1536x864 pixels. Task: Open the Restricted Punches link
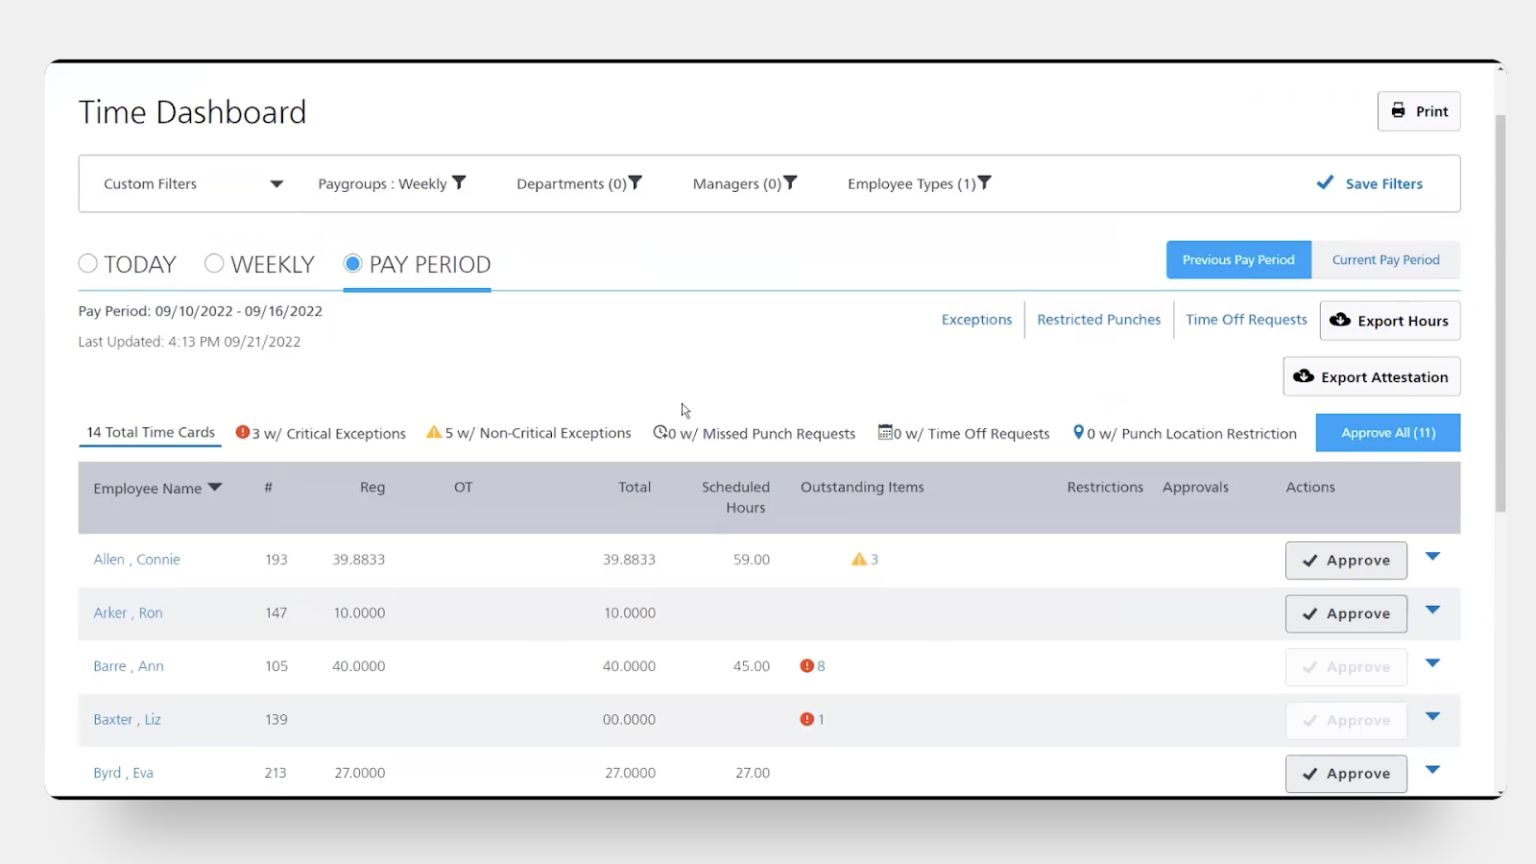pyautogui.click(x=1098, y=319)
